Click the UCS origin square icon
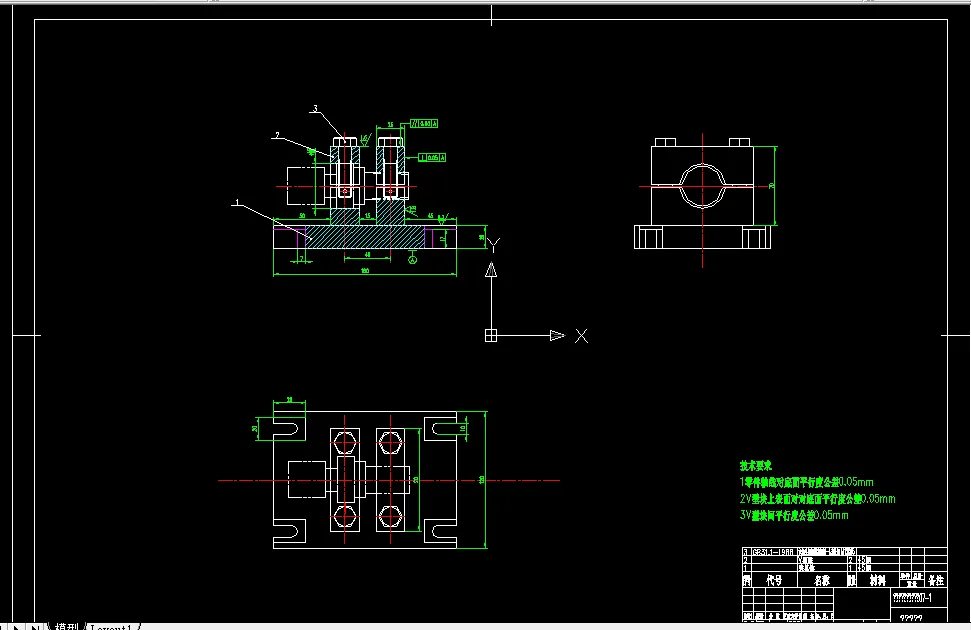The width and height of the screenshot is (971, 630). (490, 336)
